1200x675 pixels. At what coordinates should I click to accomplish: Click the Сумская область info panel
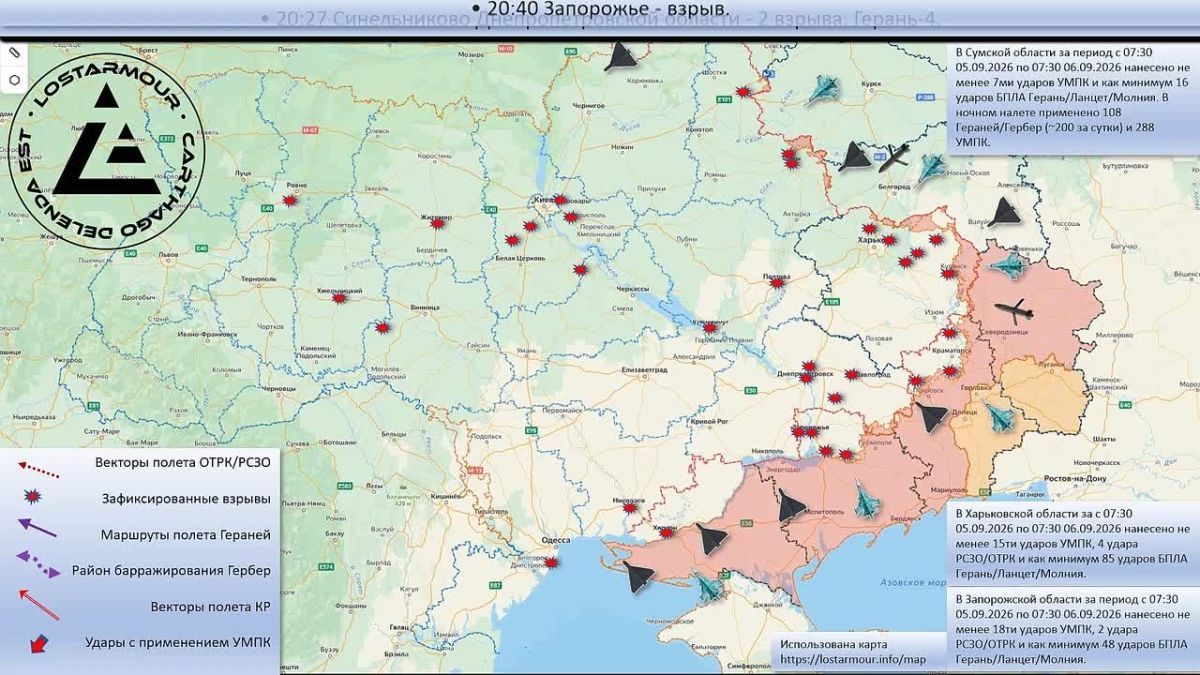1071,98
